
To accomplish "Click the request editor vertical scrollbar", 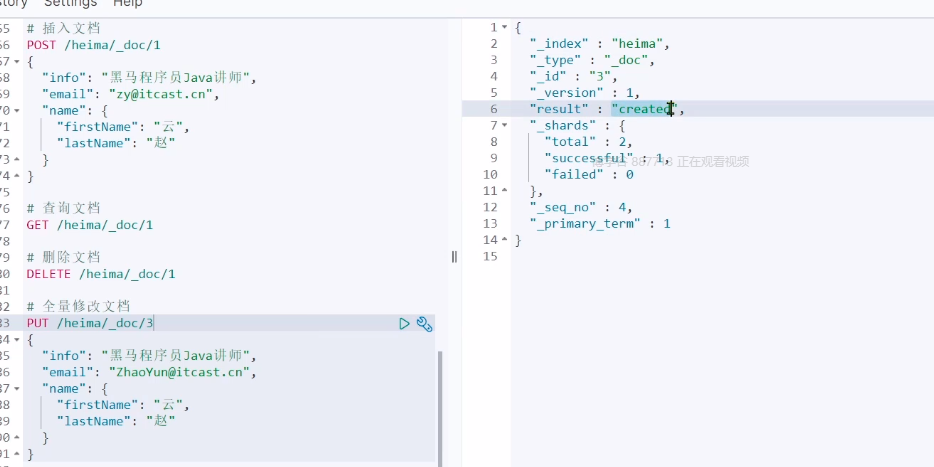I will tap(440, 409).
